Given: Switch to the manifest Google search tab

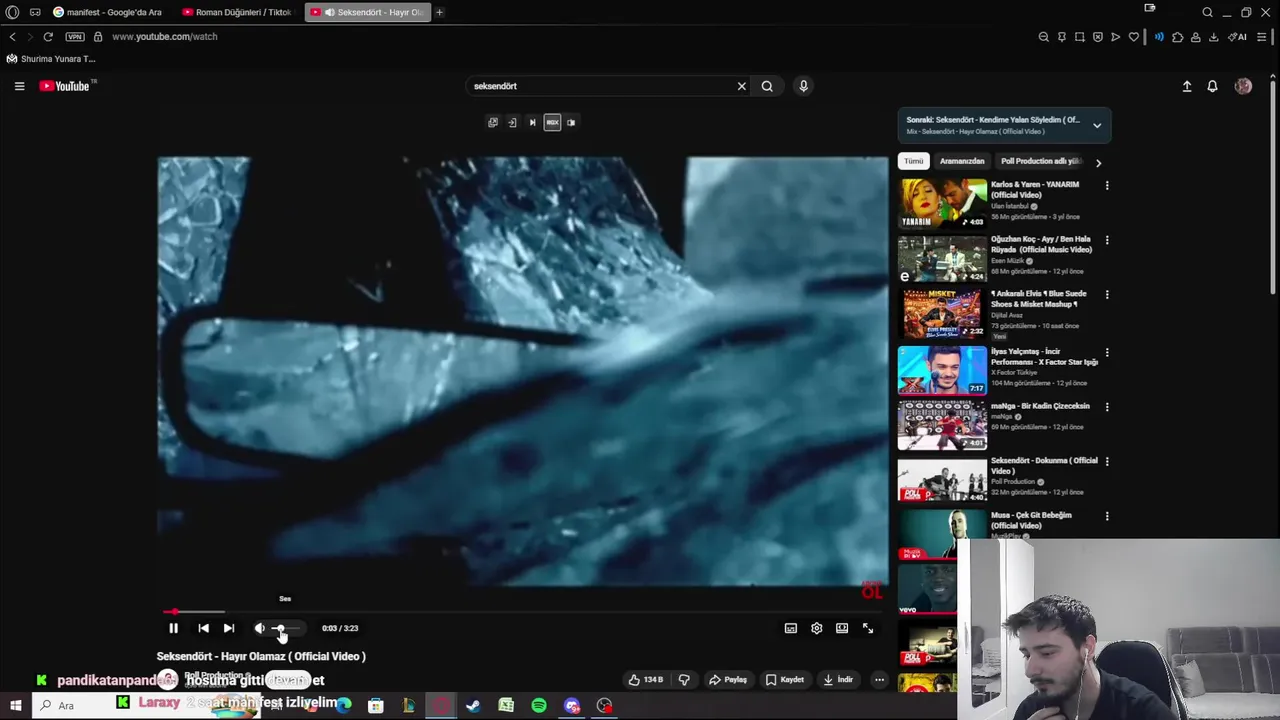Looking at the screenshot, I should click(x=110, y=12).
